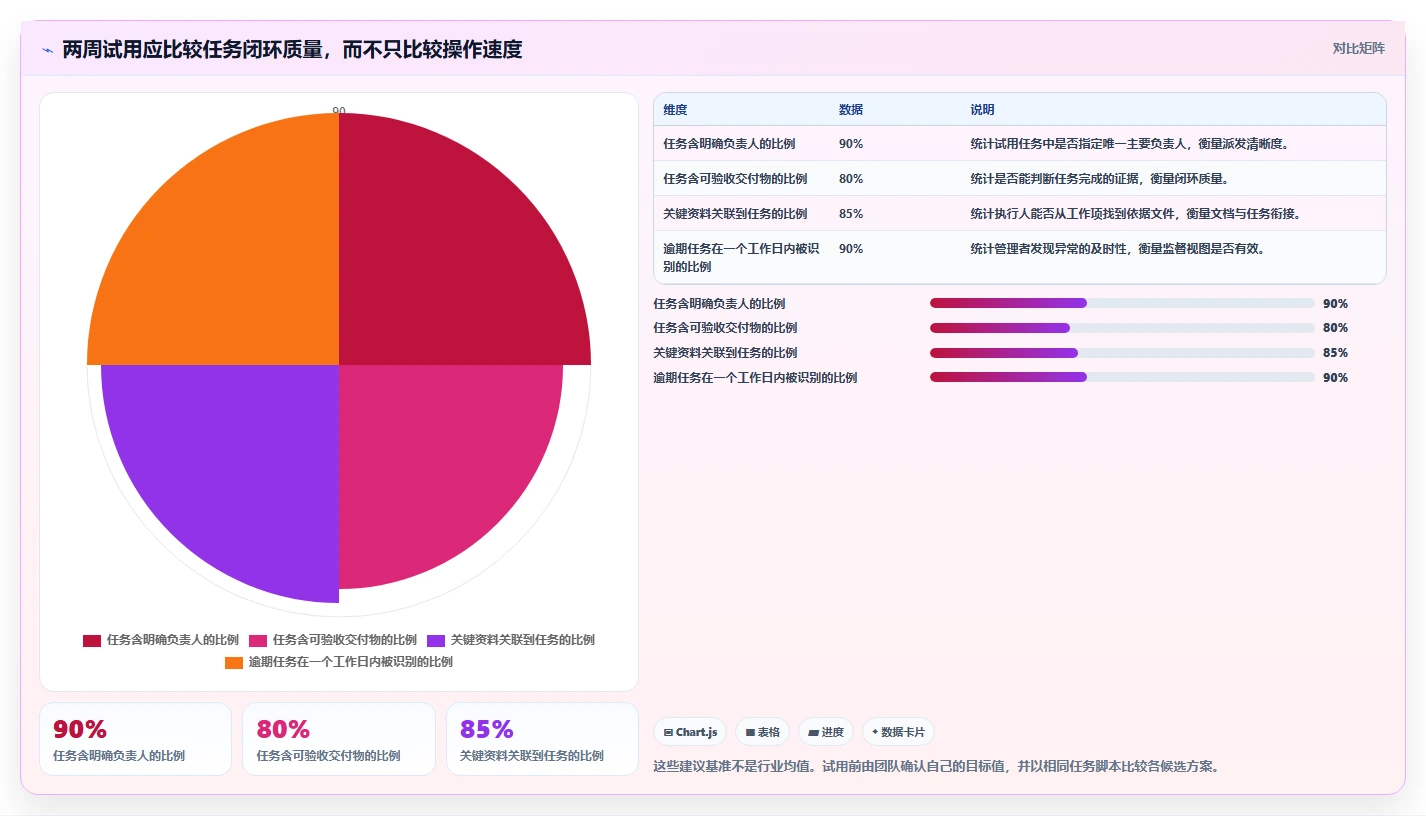Click the 对比矩阵 label at top right

pos(1359,48)
